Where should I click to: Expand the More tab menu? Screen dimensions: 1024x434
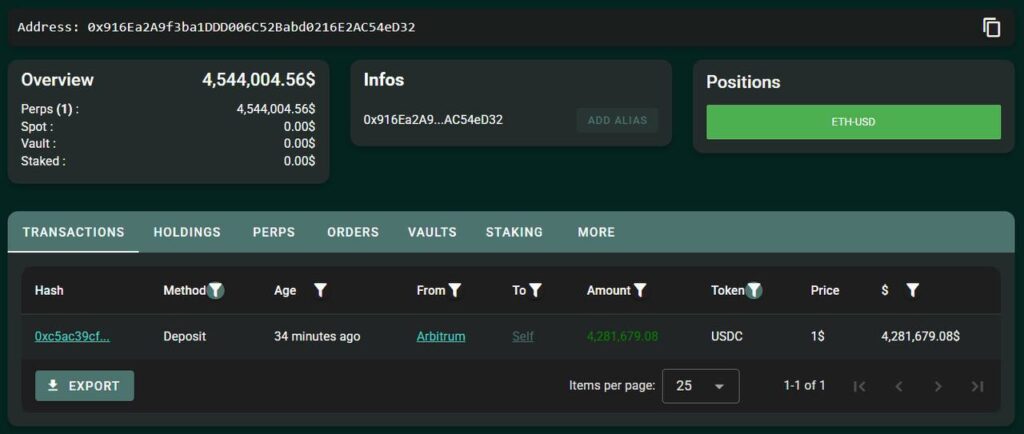point(596,232)
